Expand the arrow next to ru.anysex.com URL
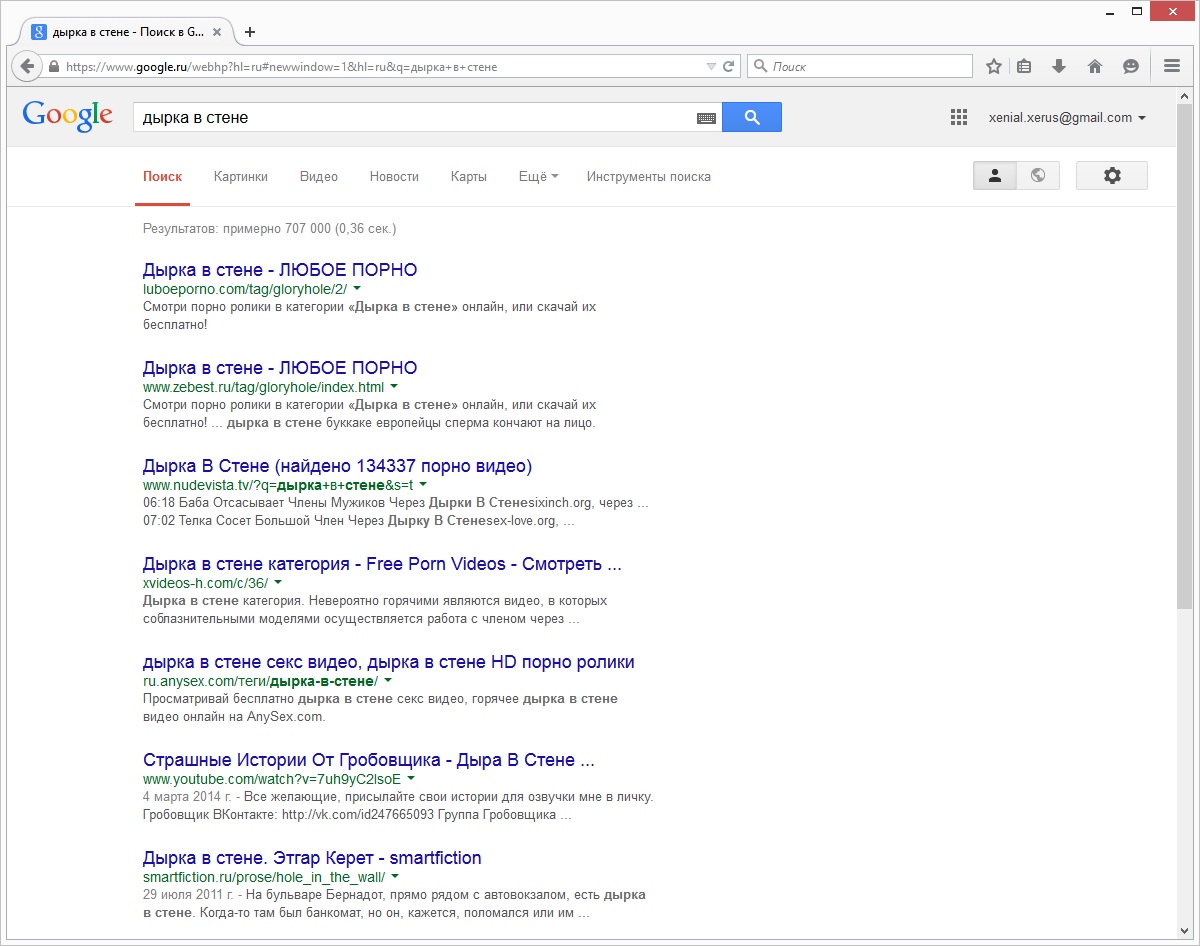Image resolution: width=1200 pixels, height=946 pixels. tap(388, 681)
